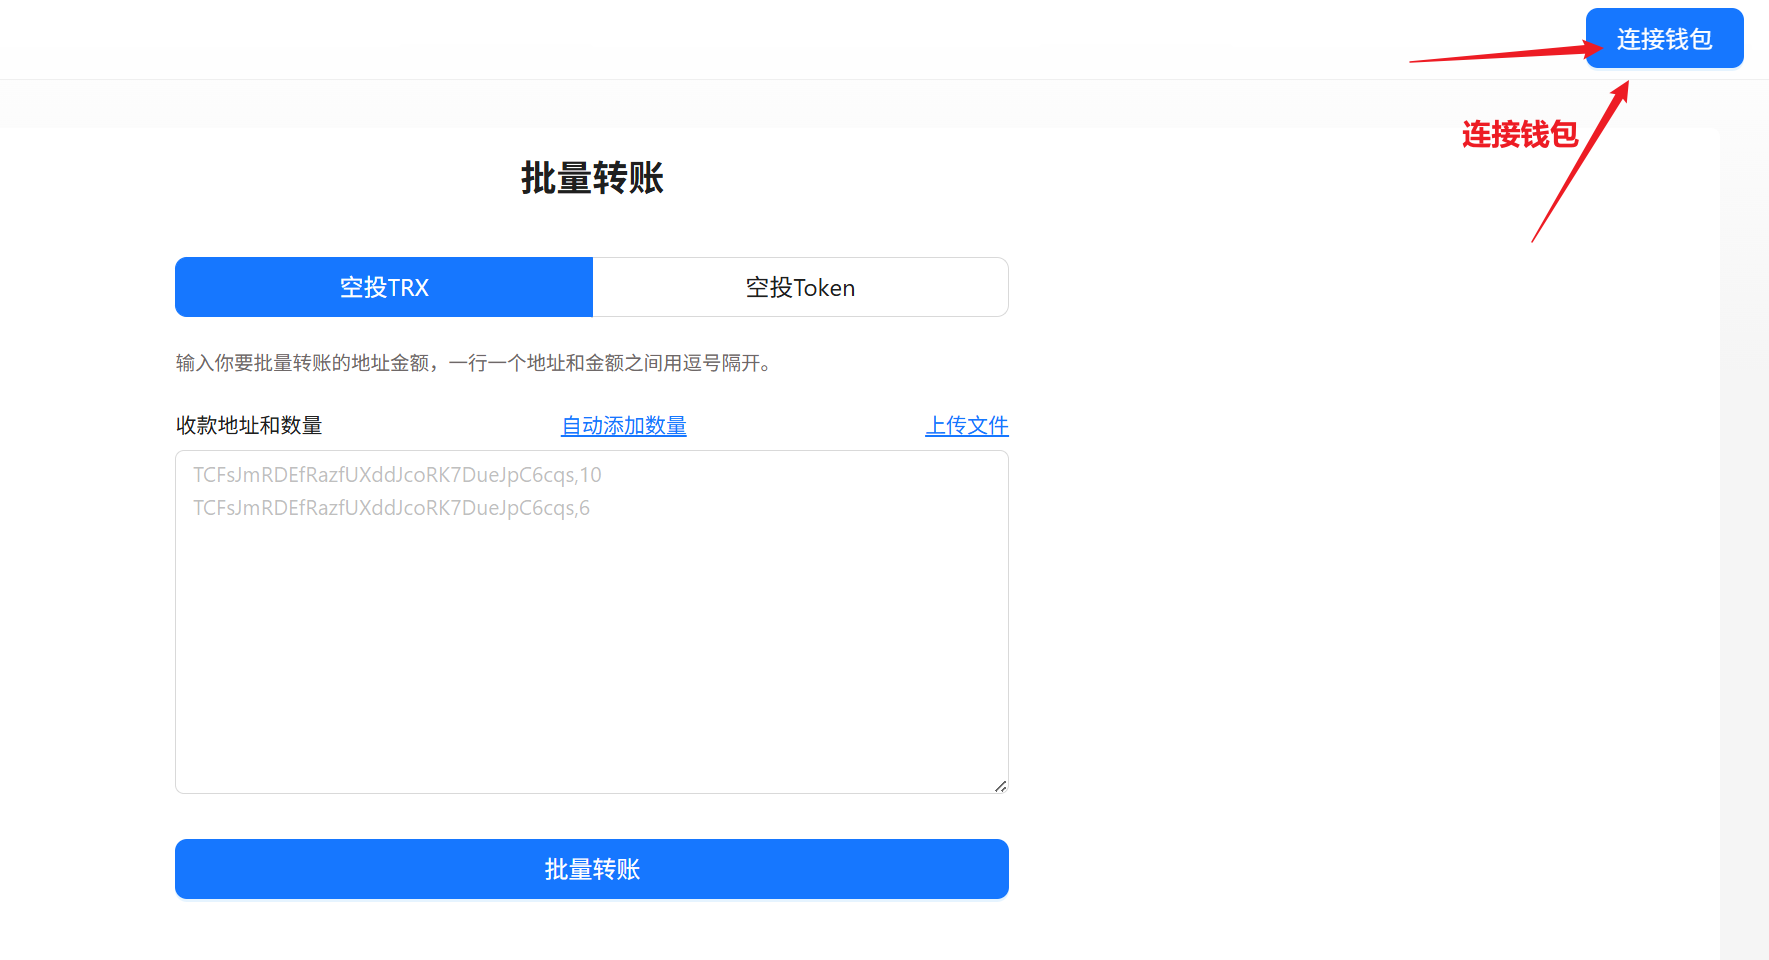The height and width of the screenshot is (960, 1769).
Task: Click the 收款地址和数量 field label
Action: tap(249, 426)
